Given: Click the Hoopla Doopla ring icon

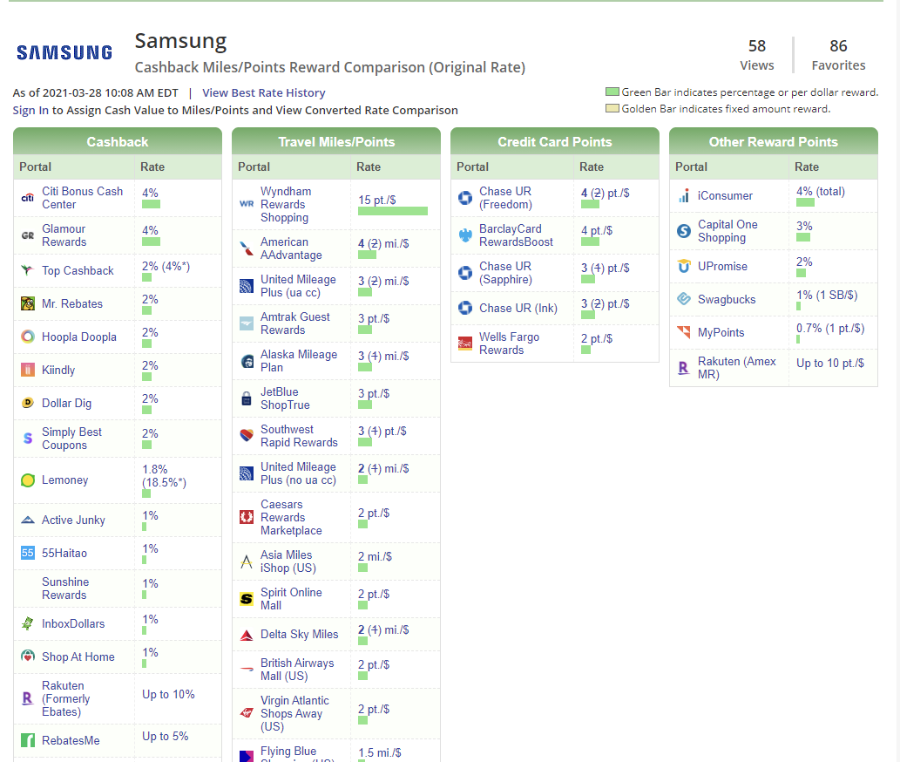Looking at the screenshot, I should pos(28,337).
